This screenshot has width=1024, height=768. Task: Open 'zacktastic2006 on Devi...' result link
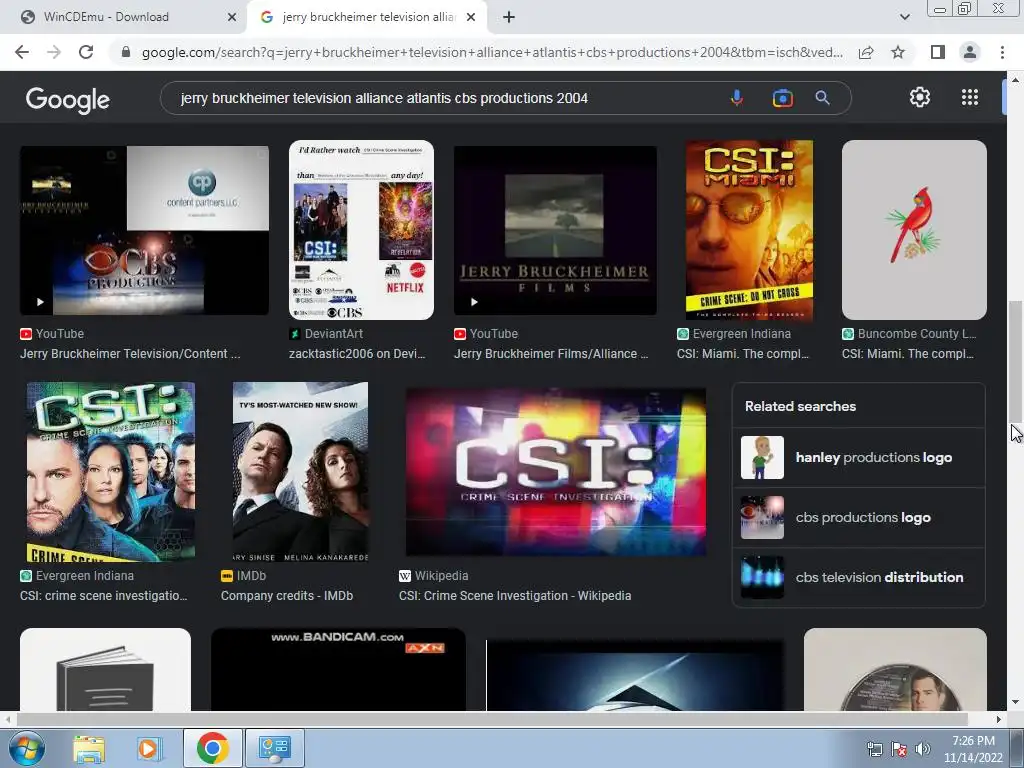point(357,353)
